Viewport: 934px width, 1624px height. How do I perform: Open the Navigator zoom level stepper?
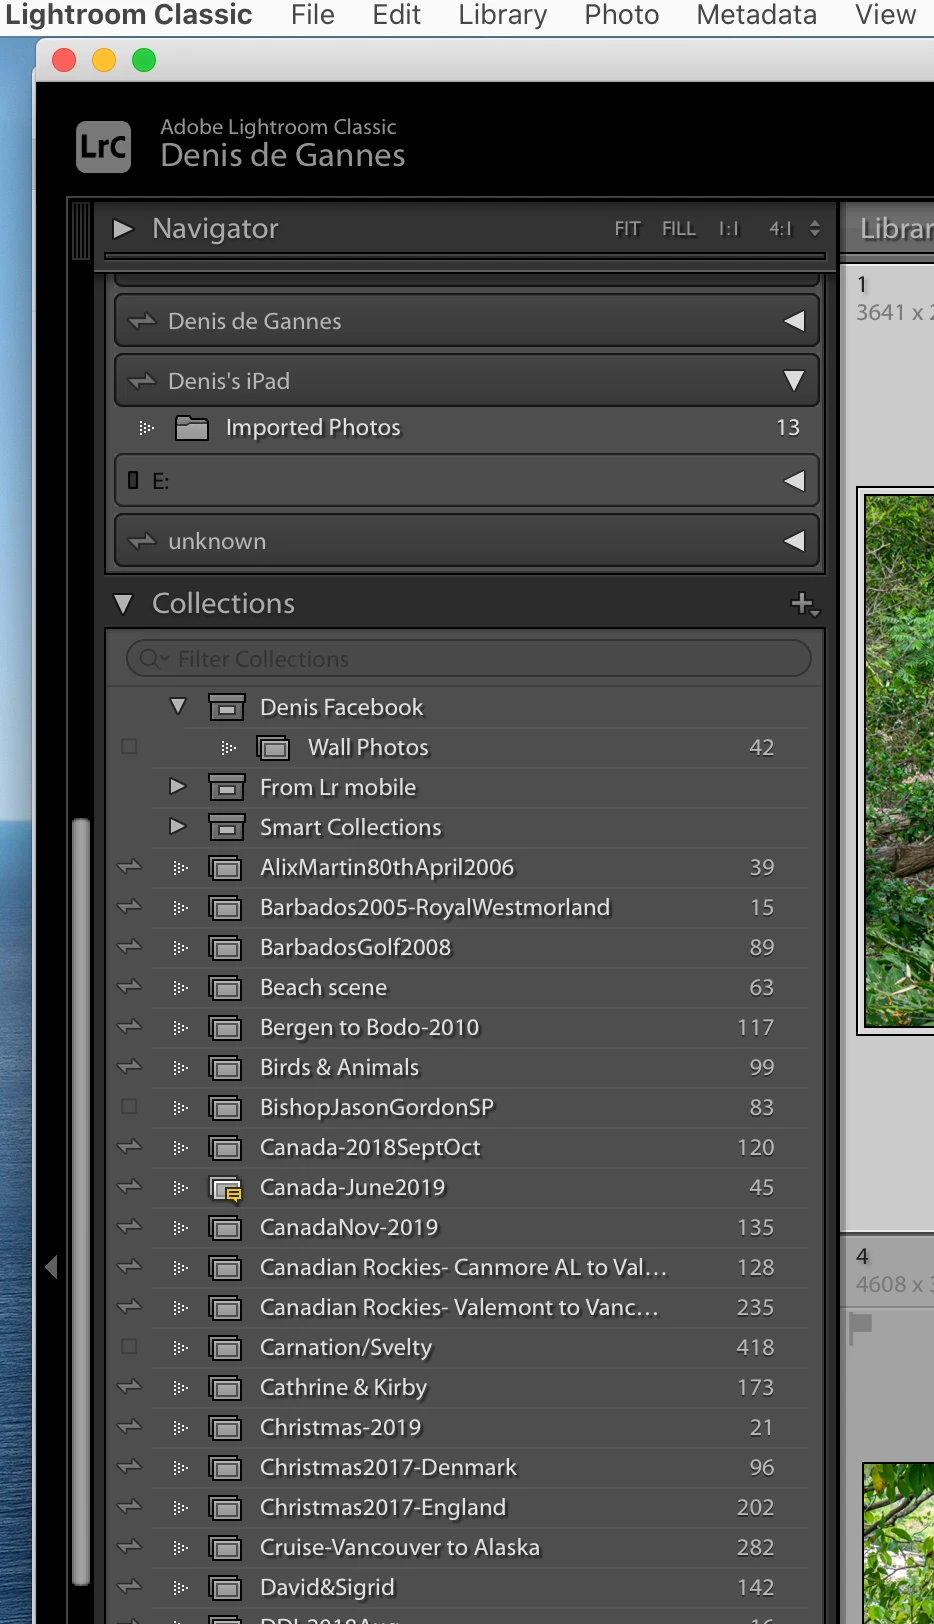[x=815, y=229]
